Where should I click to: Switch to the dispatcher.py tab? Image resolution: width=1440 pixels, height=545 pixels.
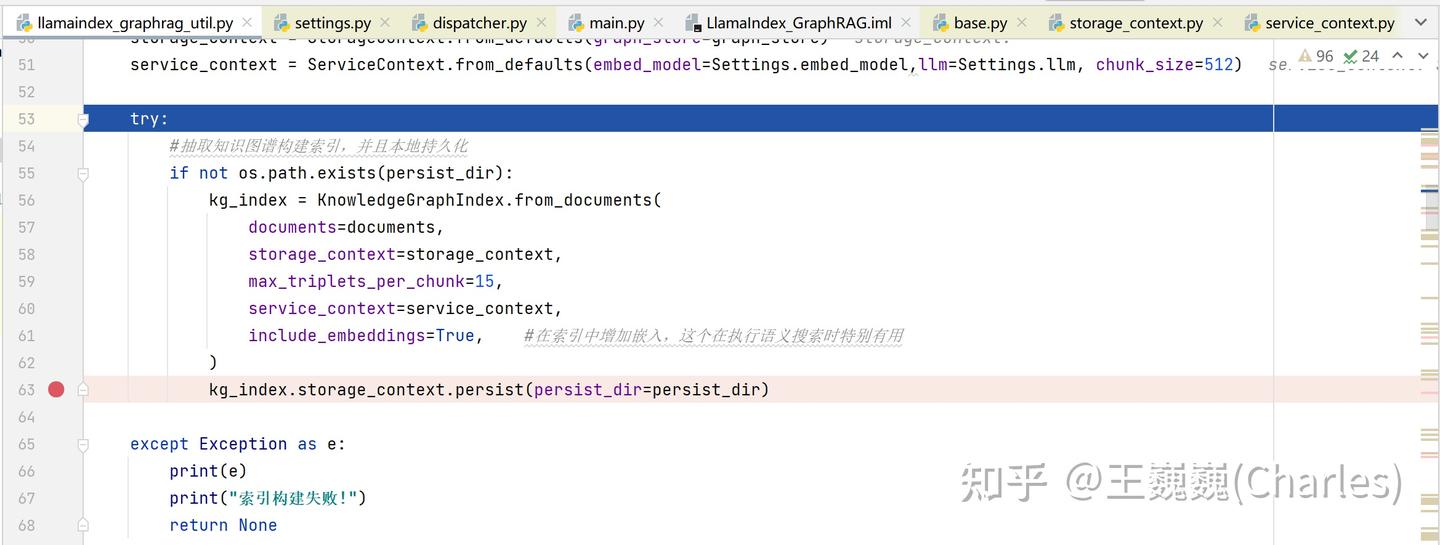(x=479, y=22)
